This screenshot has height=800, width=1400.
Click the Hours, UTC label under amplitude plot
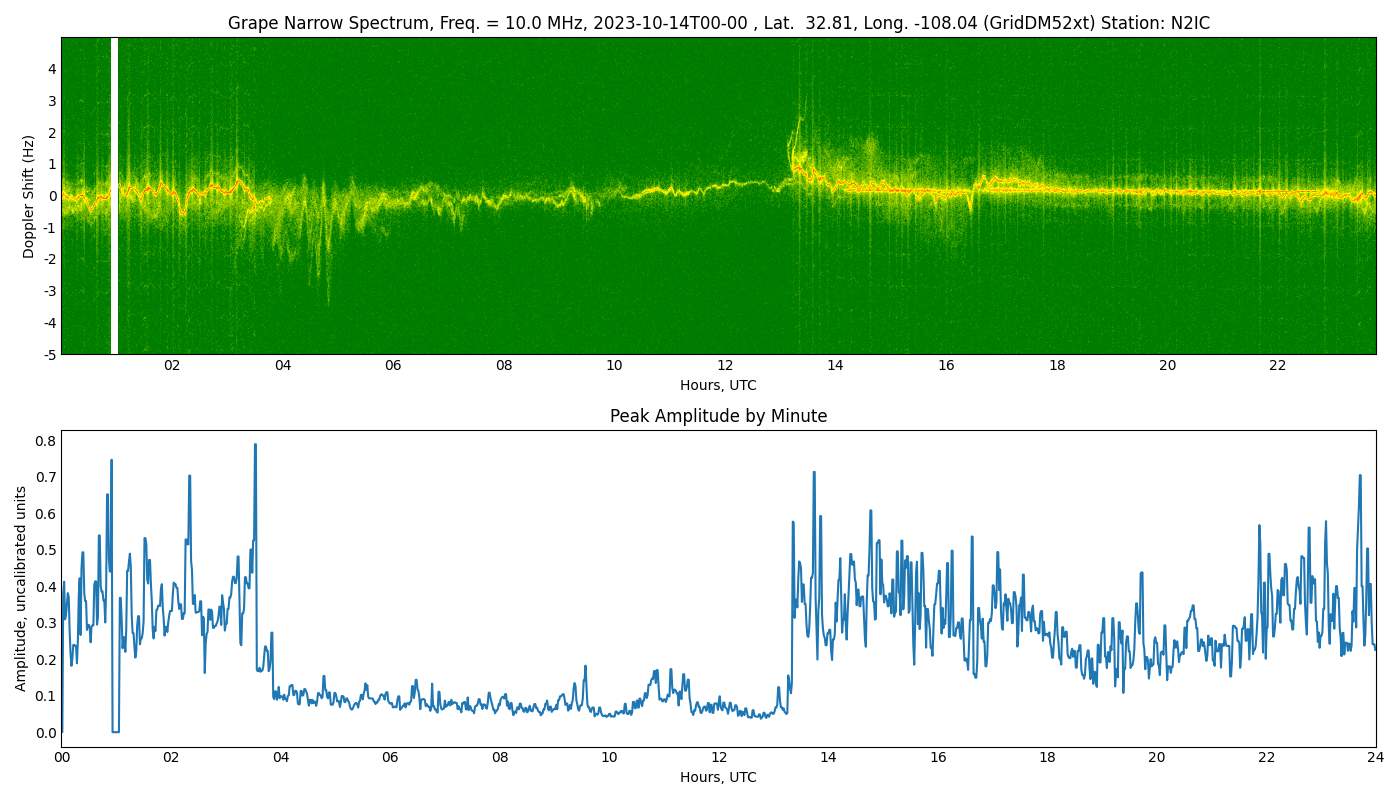pyautogui.click(x=718, y=778)
